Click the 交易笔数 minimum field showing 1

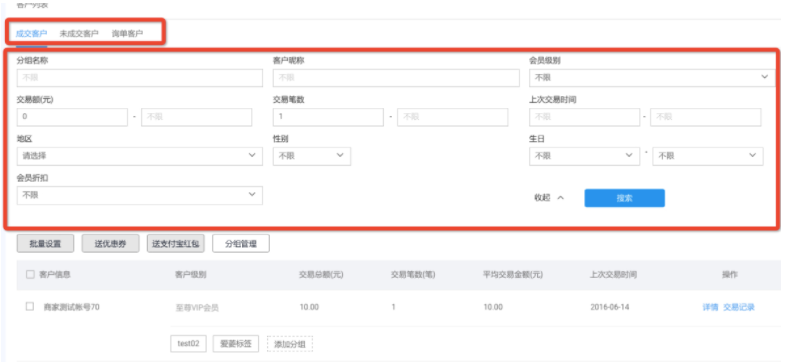[x=328, y=117]
